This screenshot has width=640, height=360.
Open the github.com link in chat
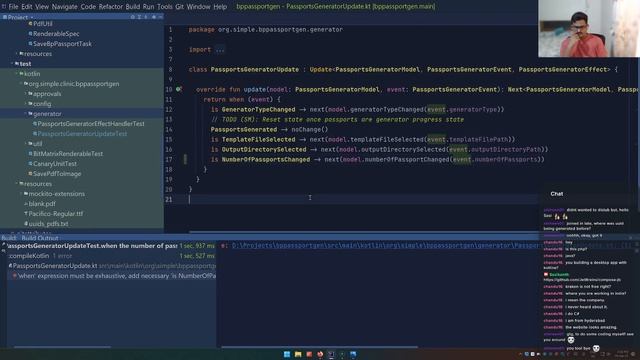point(582,280)
